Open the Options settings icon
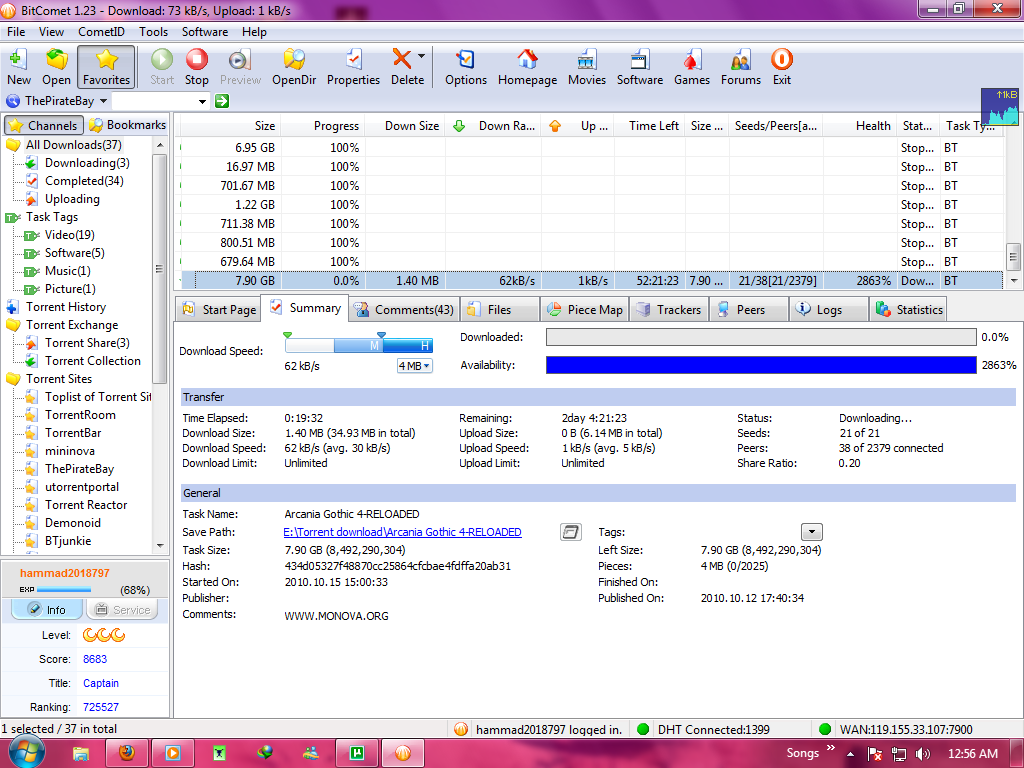 point(466,67)
